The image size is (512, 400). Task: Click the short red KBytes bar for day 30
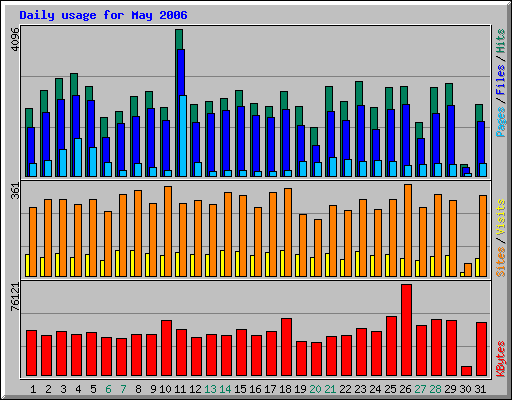point(466,371)
